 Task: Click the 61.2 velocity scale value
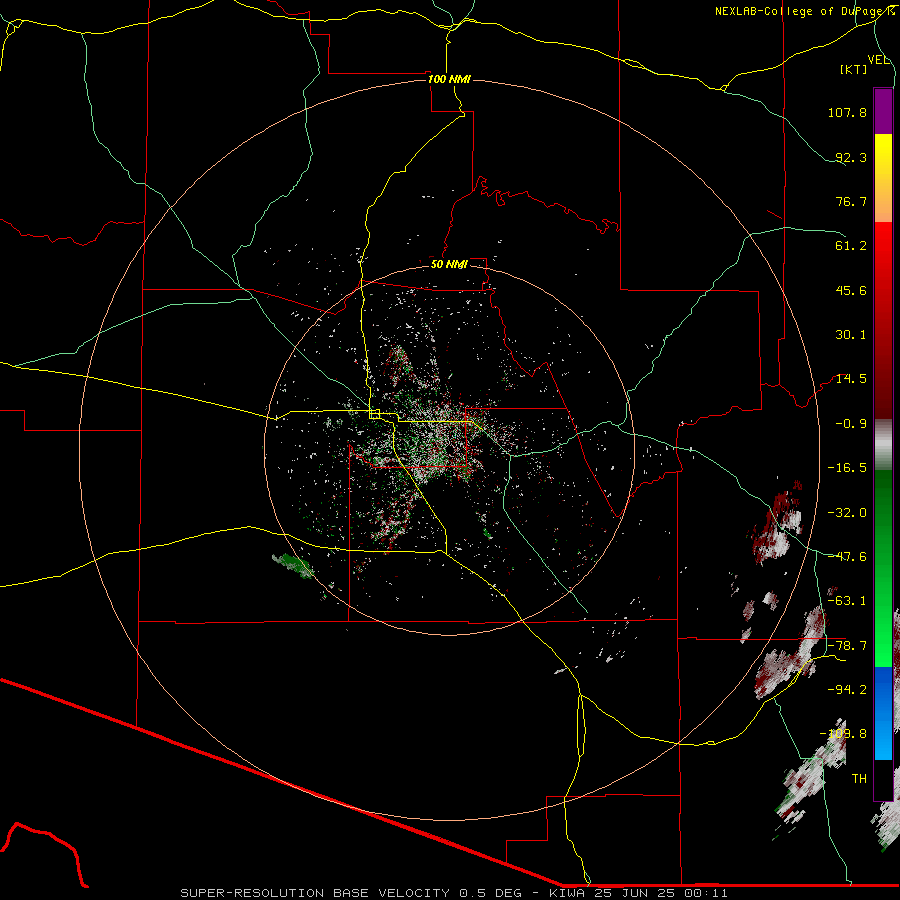coord(851,246)
